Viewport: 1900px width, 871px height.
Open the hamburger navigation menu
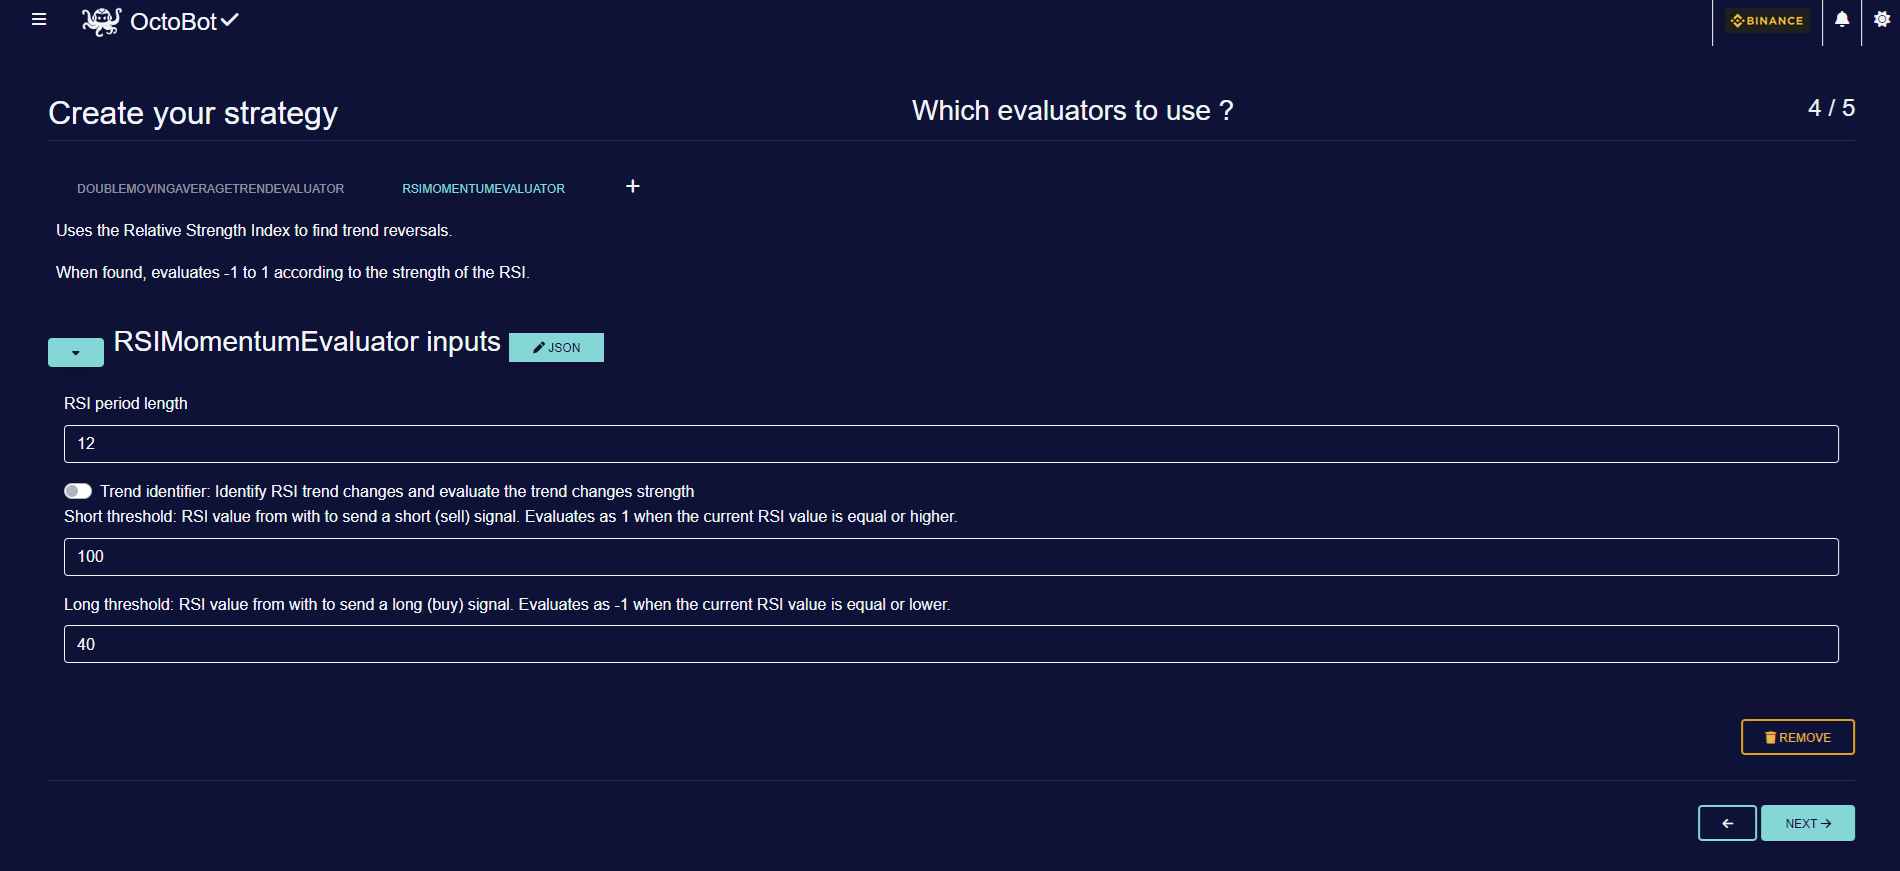point(39,20)
